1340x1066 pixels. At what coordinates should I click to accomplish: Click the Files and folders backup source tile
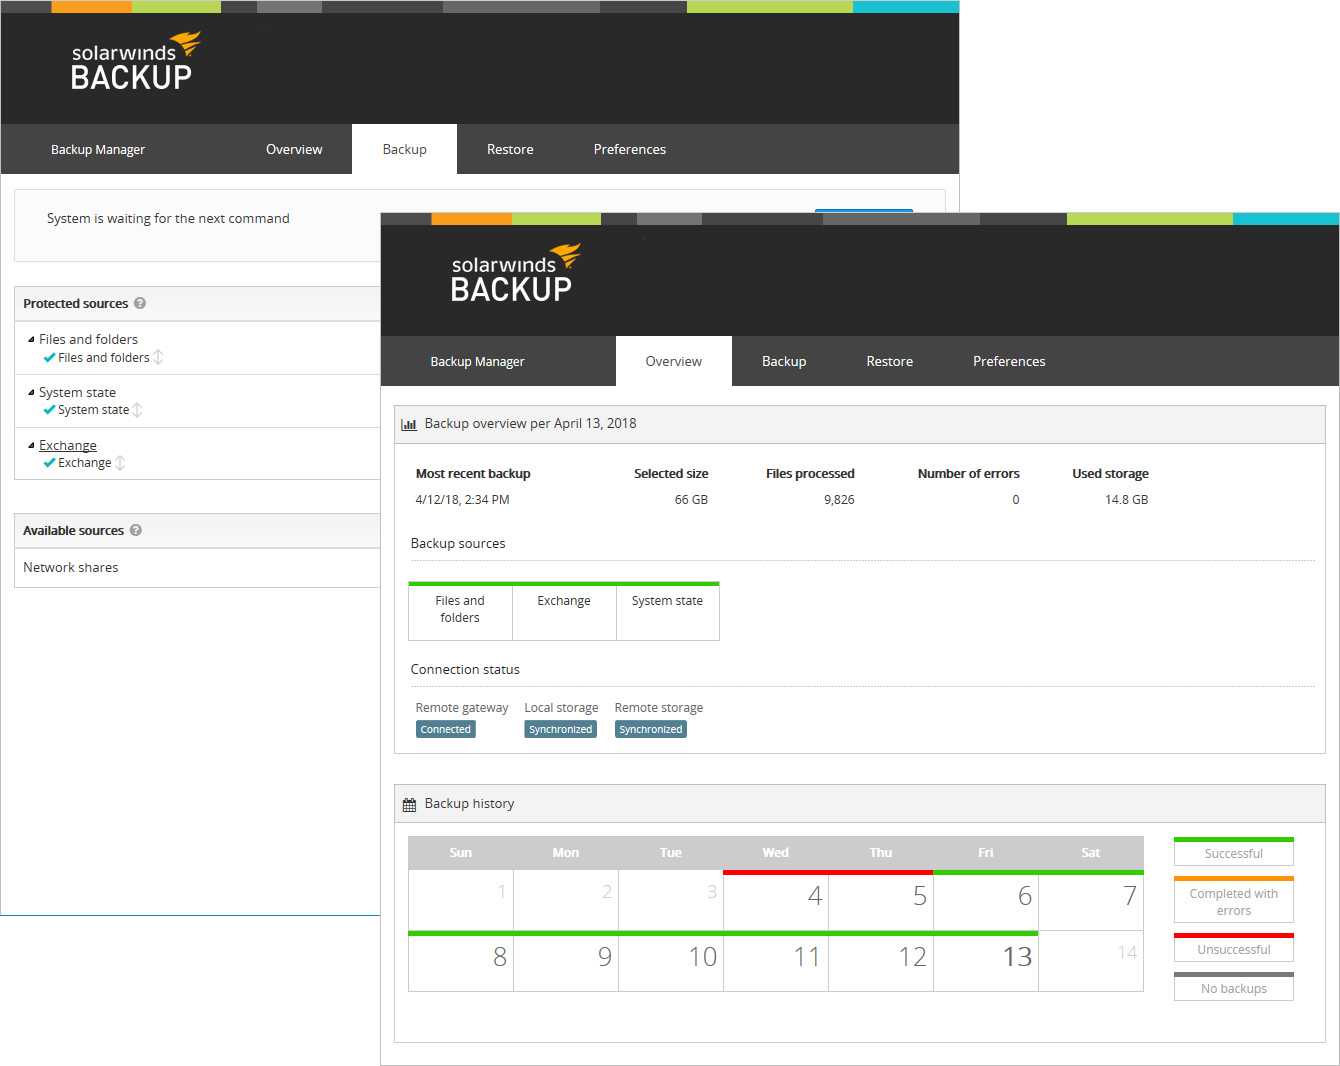coord(460,611)
